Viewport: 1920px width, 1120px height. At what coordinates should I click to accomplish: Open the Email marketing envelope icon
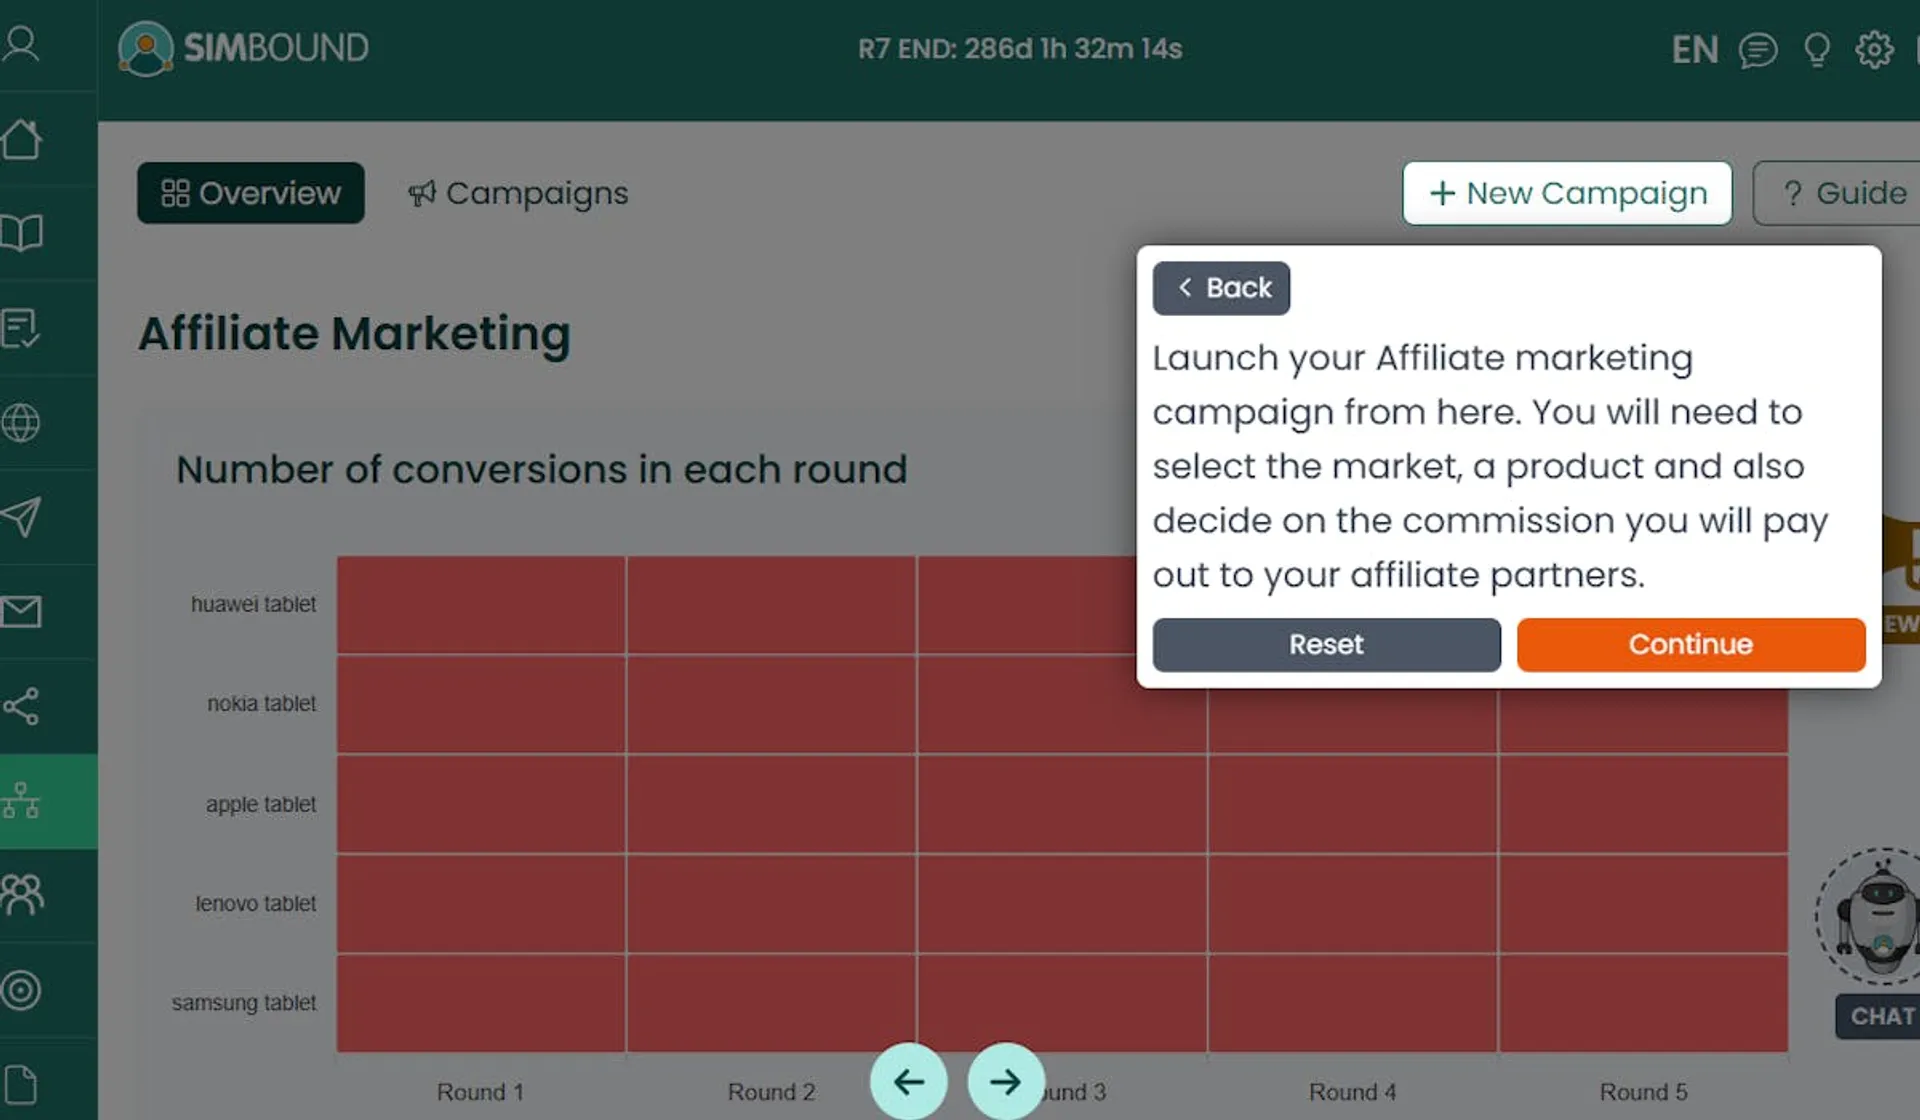pos(24,610)
